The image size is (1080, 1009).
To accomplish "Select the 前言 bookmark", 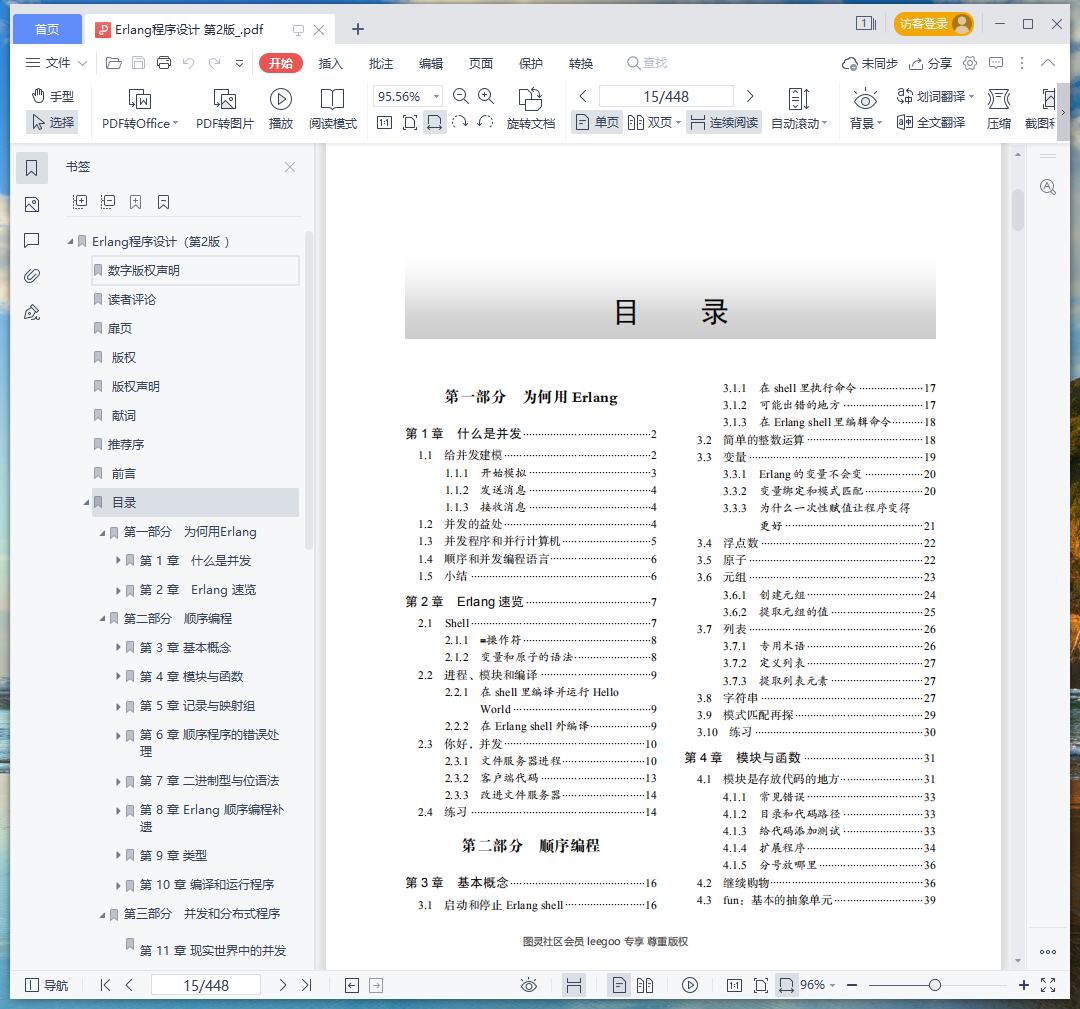I will pos(124,474).
